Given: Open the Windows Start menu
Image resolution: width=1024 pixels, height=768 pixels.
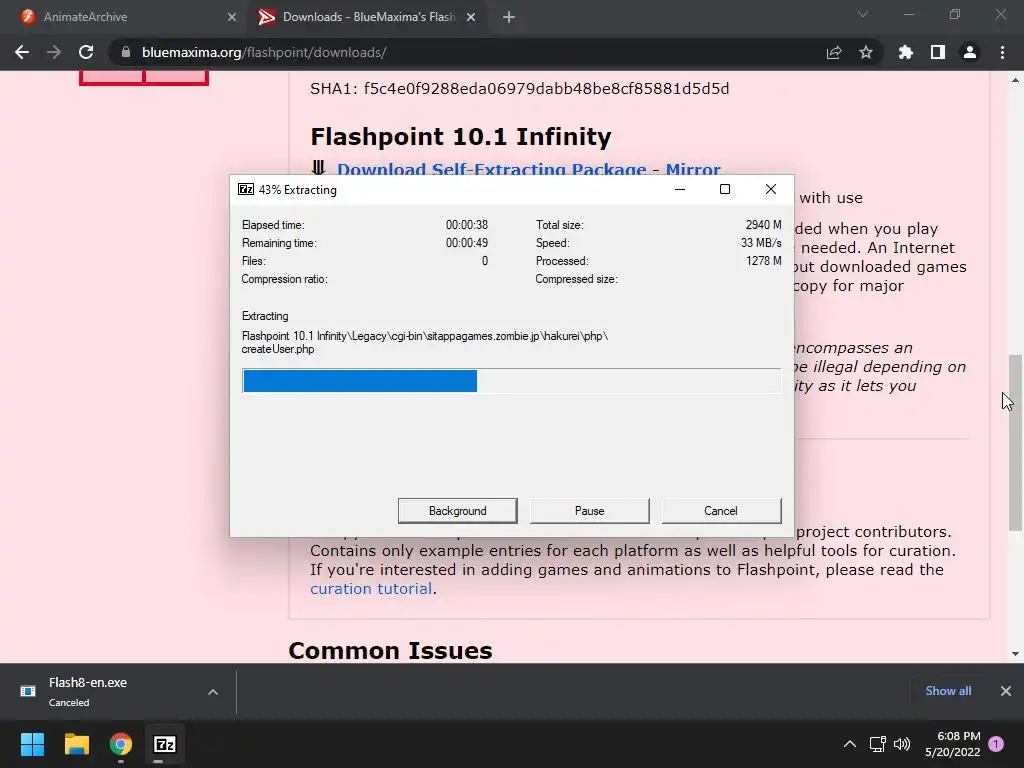Looking at the screenshot, I should (x=32, y=744).
